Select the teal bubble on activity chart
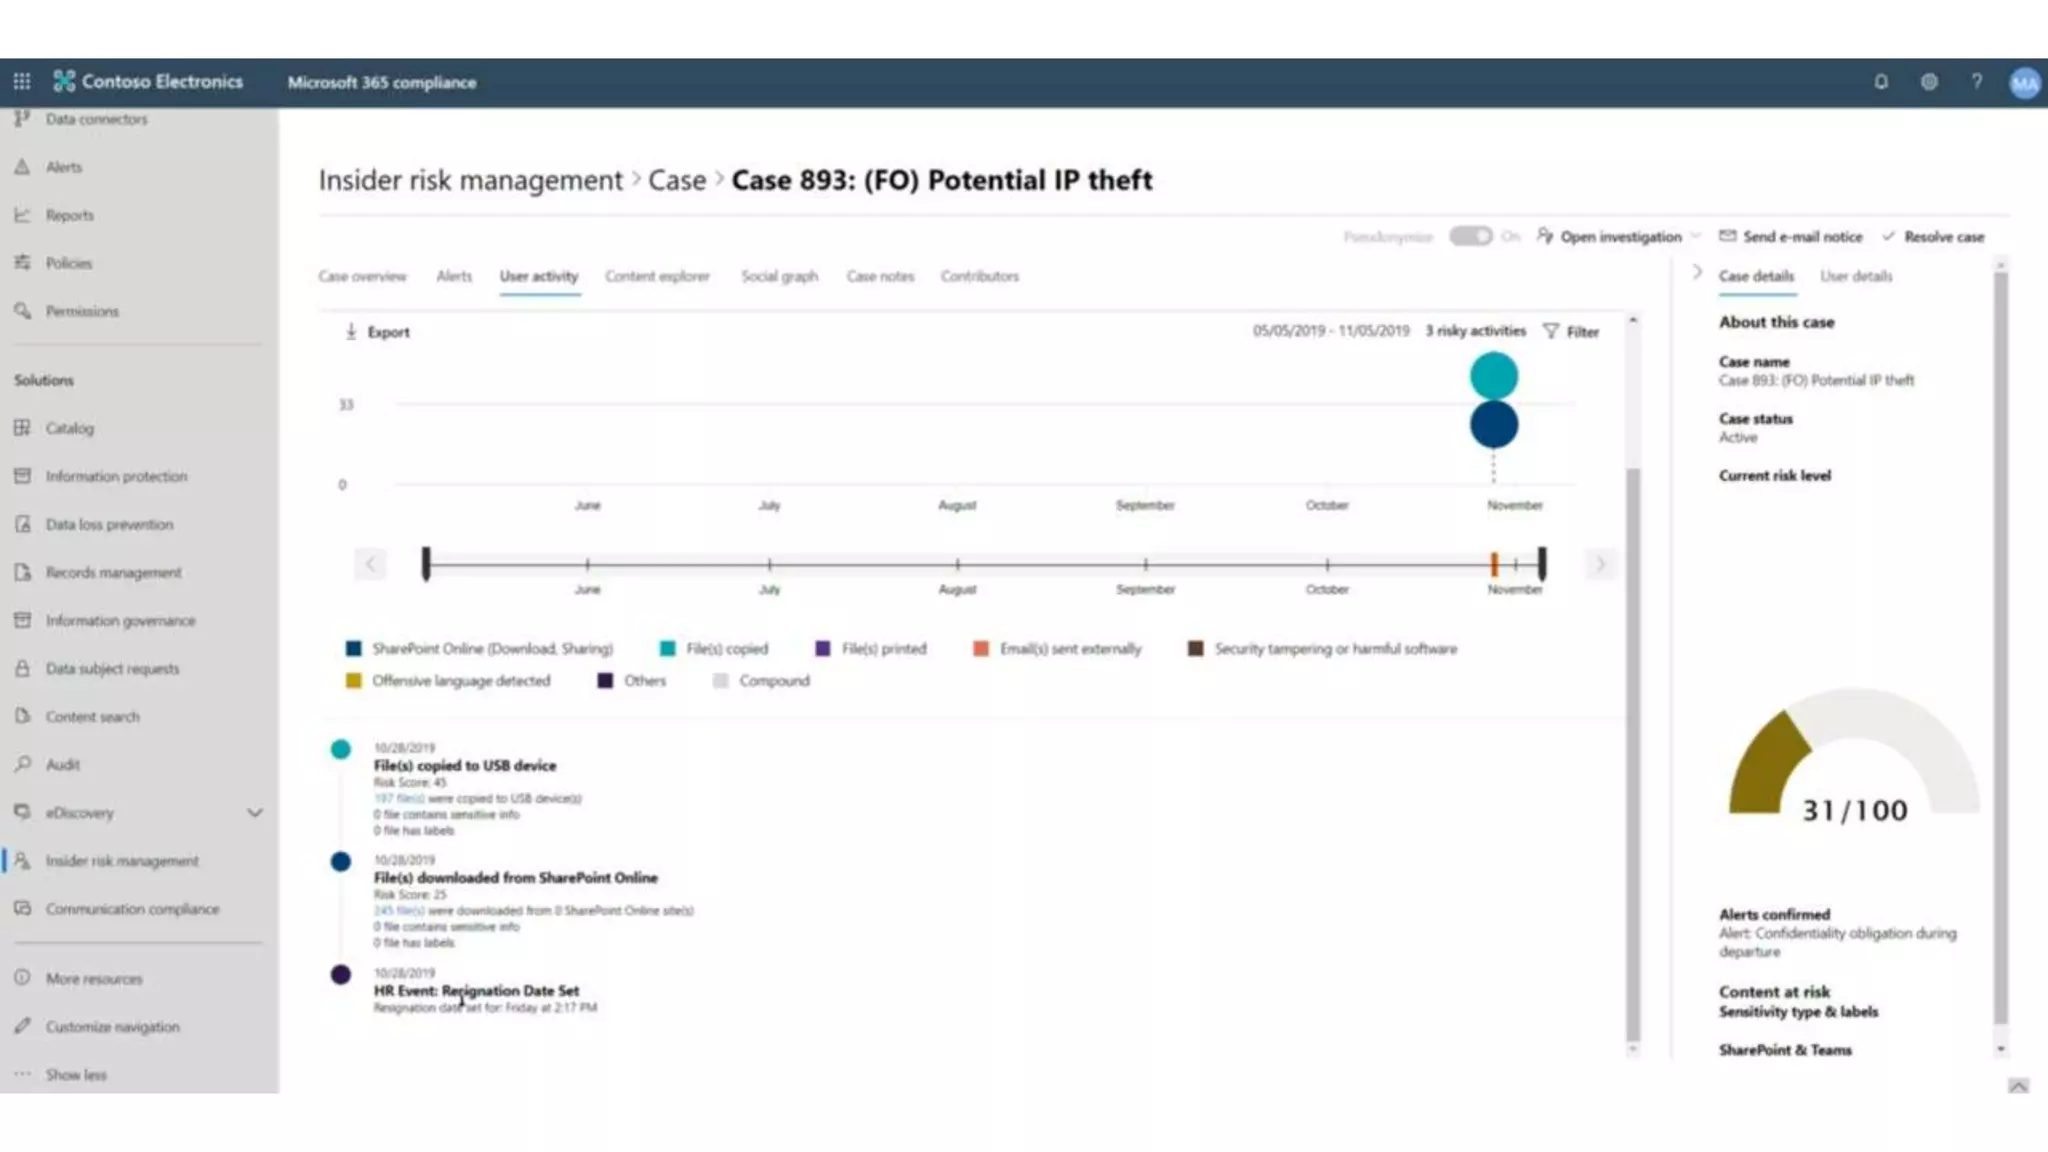Screen dimensions: 2048x1152 [1493, 376]
